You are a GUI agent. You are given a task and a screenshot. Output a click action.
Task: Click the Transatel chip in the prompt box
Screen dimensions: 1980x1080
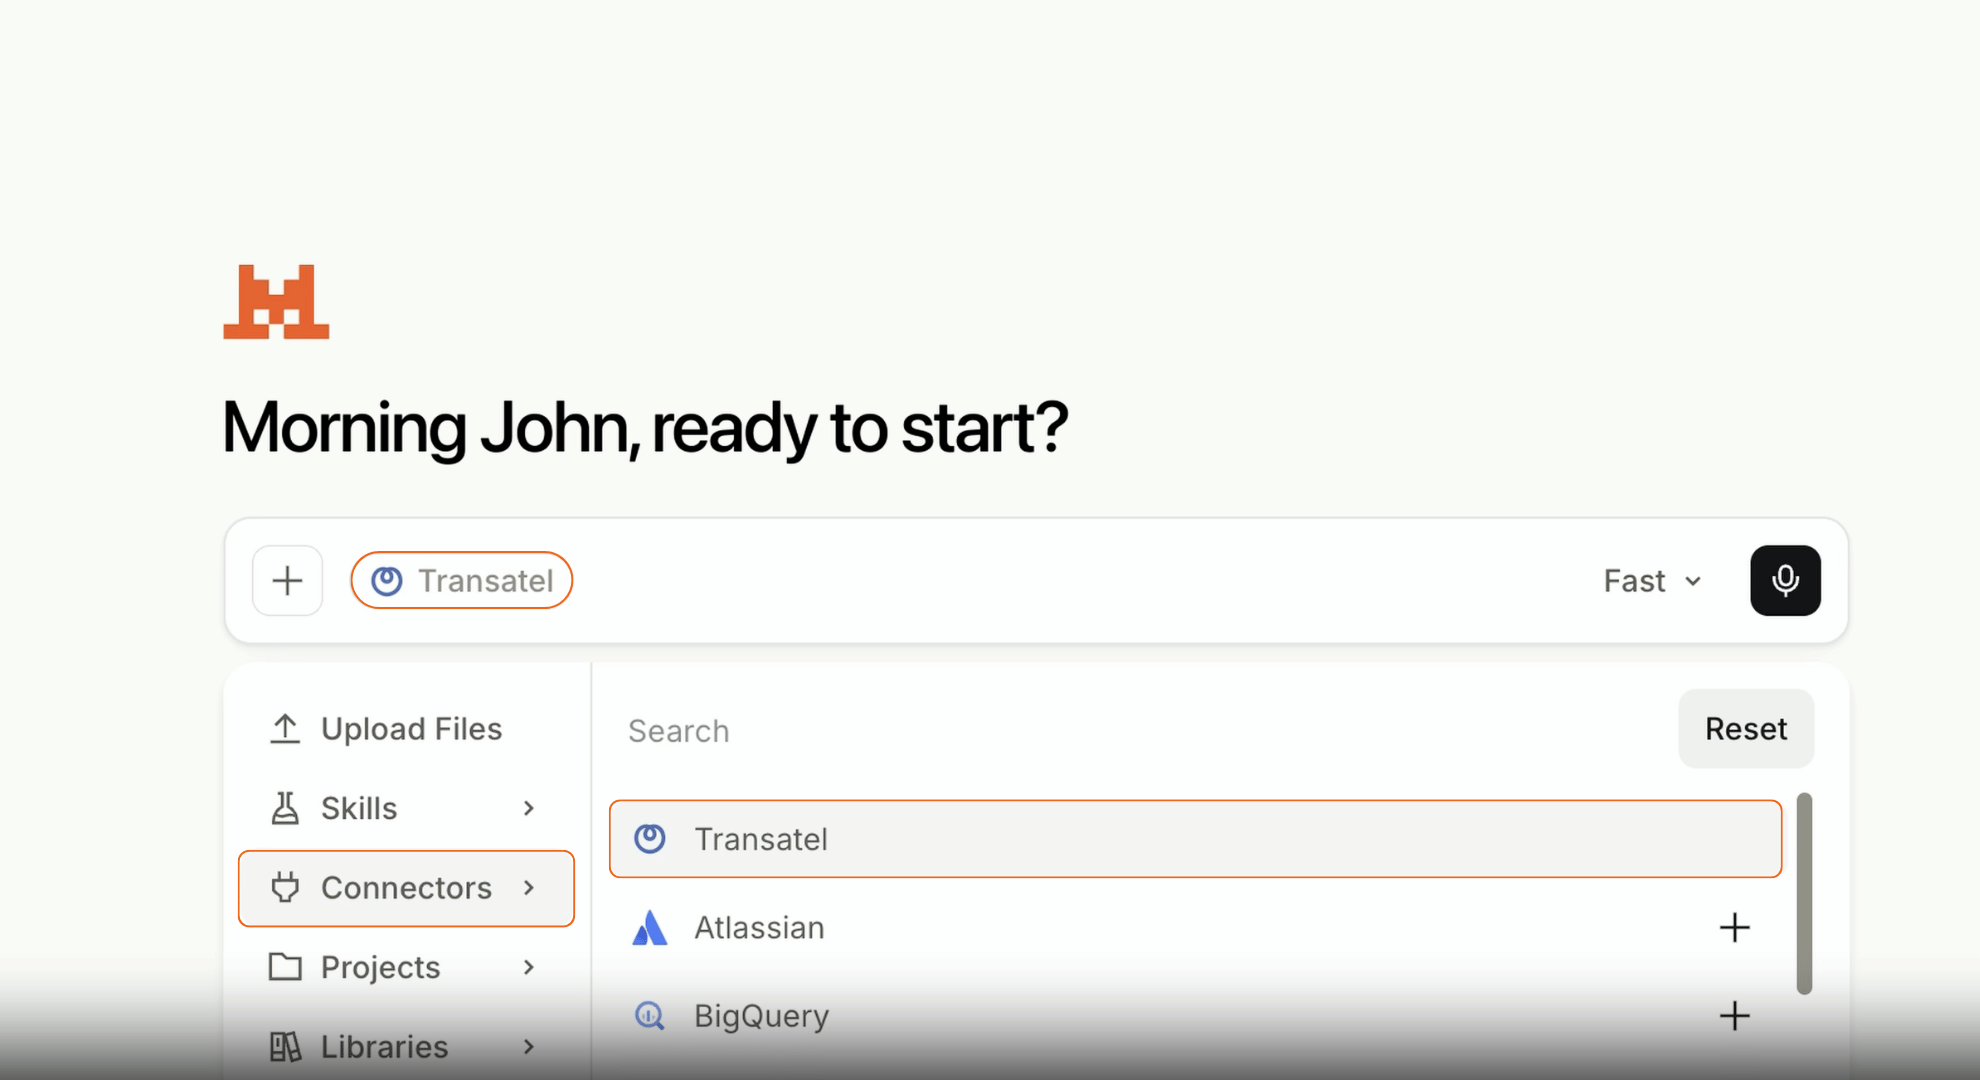pos(461,580)
